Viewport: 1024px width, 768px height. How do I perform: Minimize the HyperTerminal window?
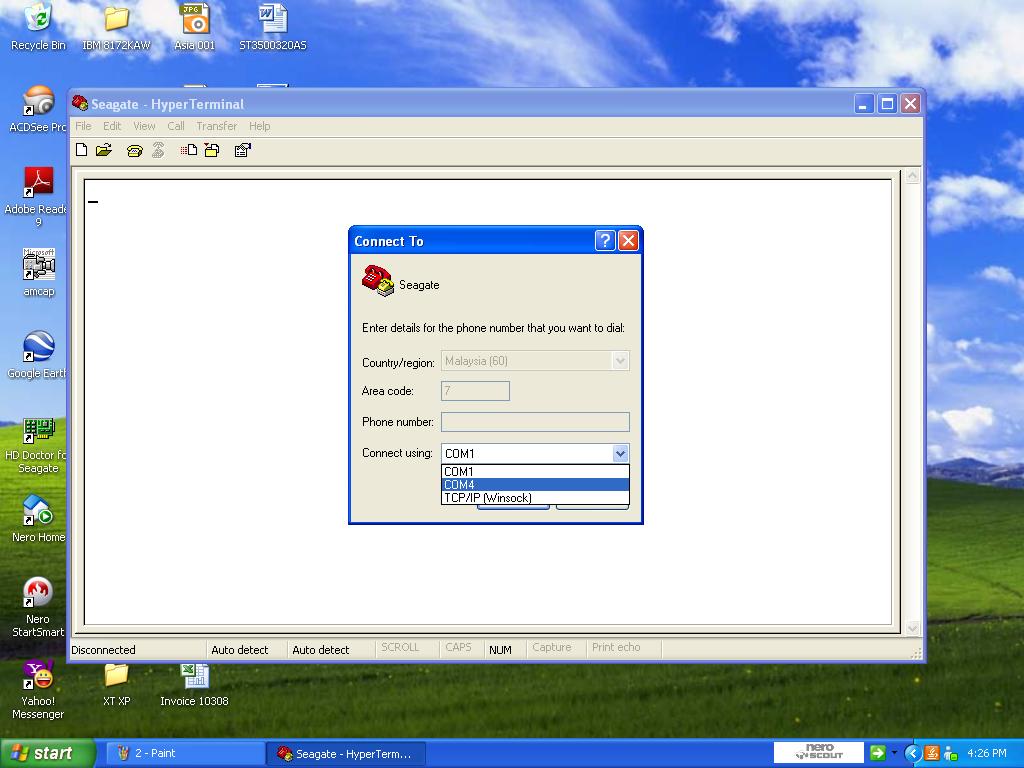[863, 104]
